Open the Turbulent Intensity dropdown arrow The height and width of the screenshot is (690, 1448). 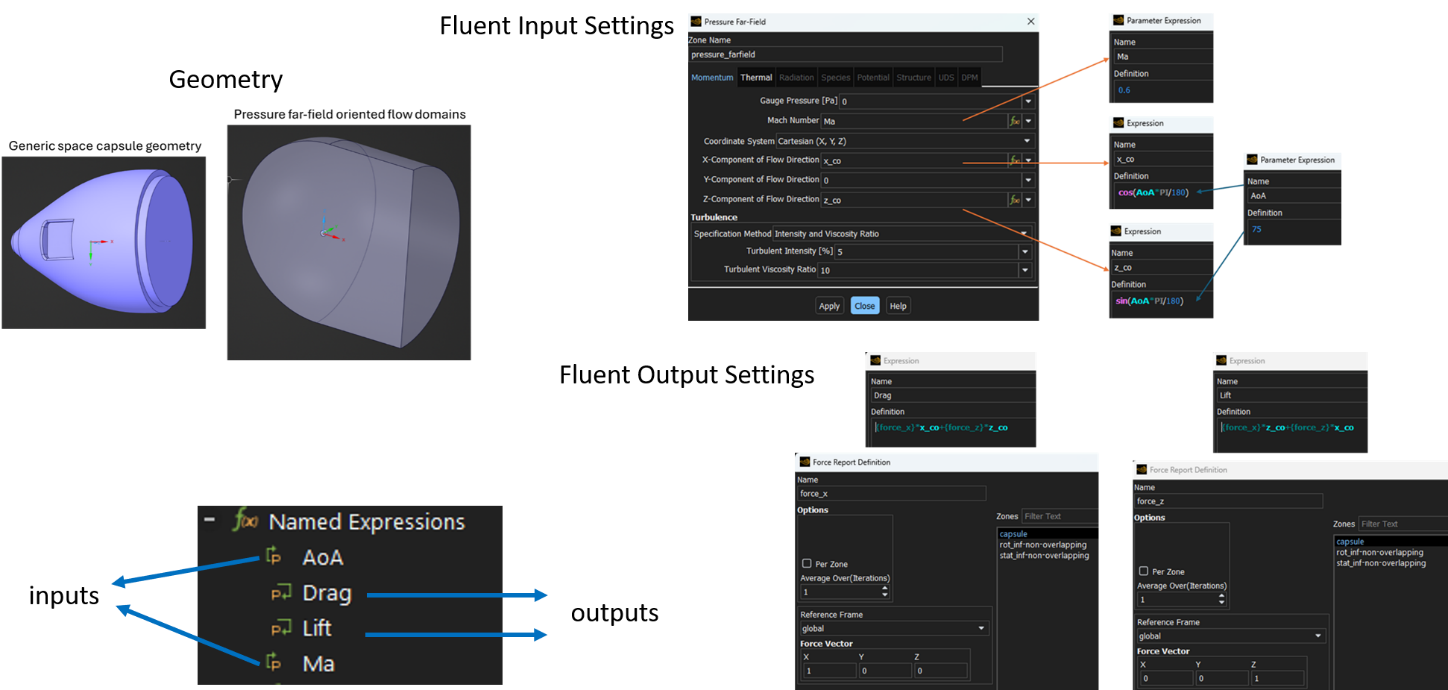tap(1025, 252)
